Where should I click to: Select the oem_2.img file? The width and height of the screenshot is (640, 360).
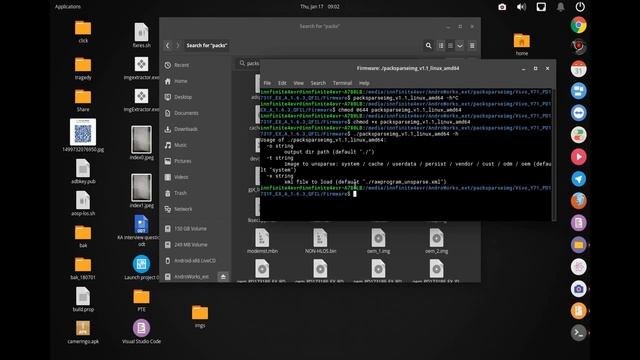[436, 241]
